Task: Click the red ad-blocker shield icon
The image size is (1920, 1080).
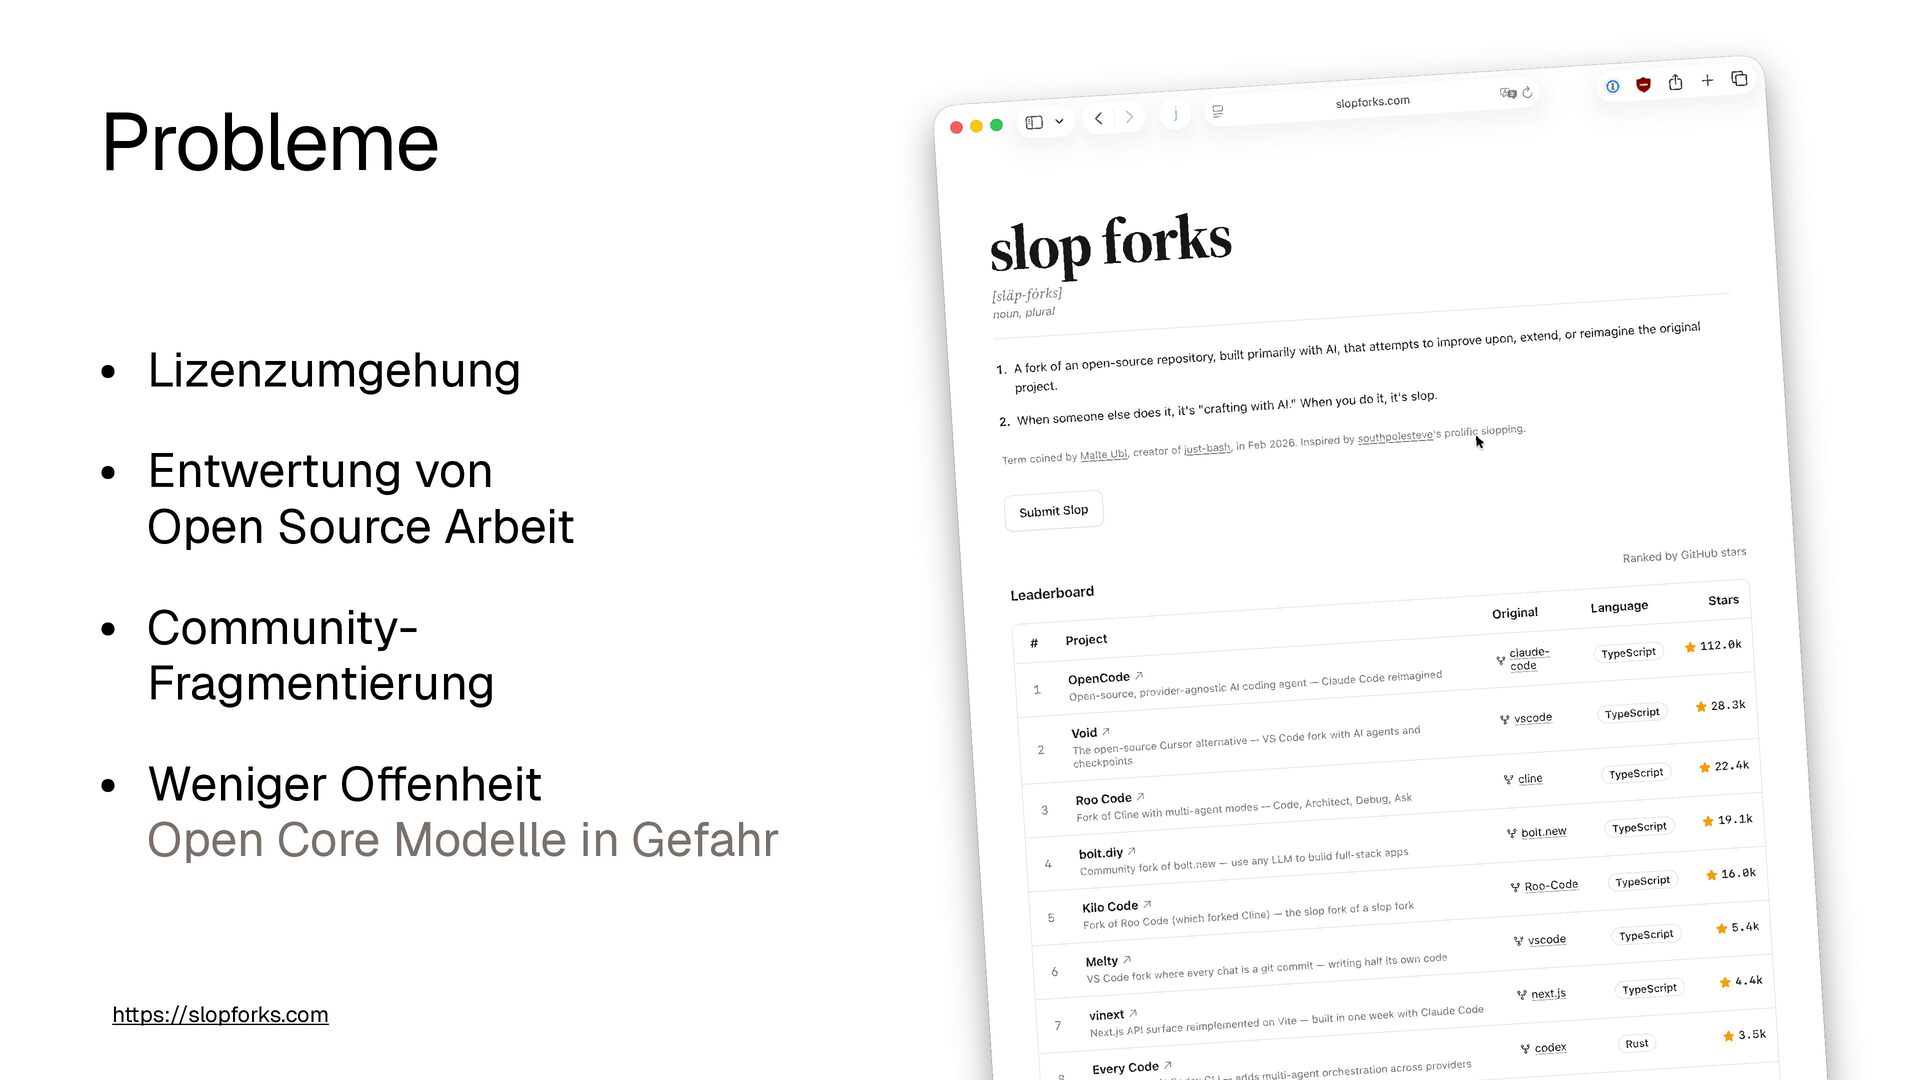Action: (1643, 85)
